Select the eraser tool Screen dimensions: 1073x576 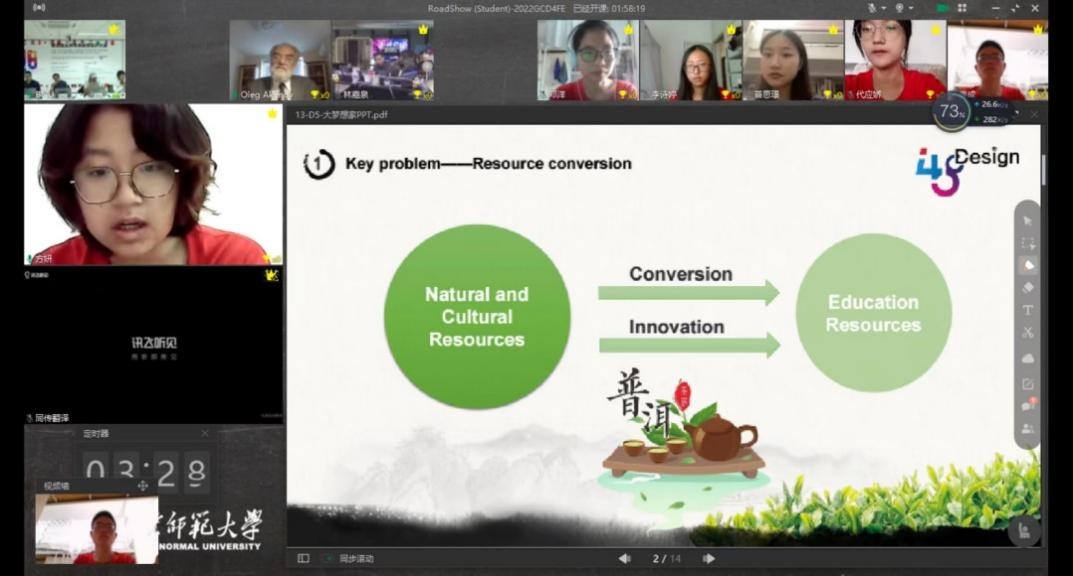coord(1027,287)
